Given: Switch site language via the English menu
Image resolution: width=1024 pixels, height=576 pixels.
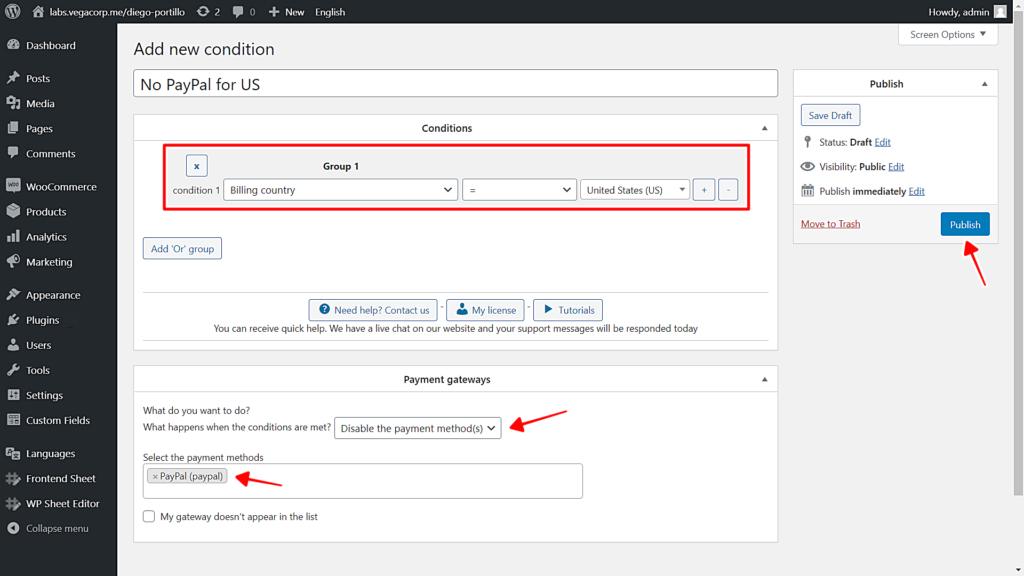Looking at the screenshot, I should [x=330, y=11].
